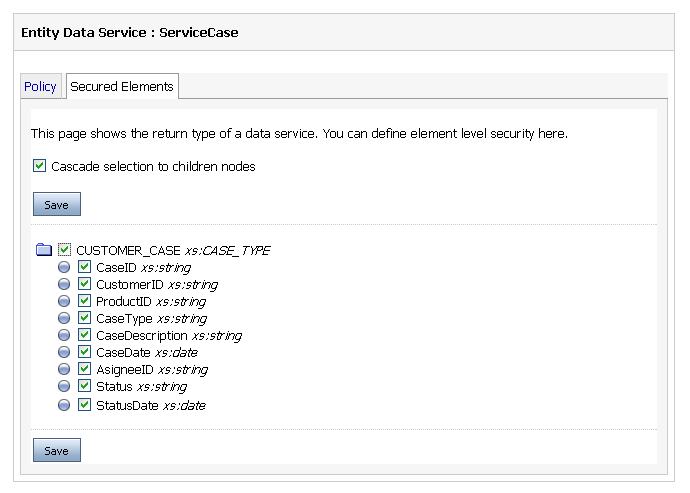The image size is (690, 493).
Task: Select the CUSTOMER_CASE tree node label
Action: point(128,250)
